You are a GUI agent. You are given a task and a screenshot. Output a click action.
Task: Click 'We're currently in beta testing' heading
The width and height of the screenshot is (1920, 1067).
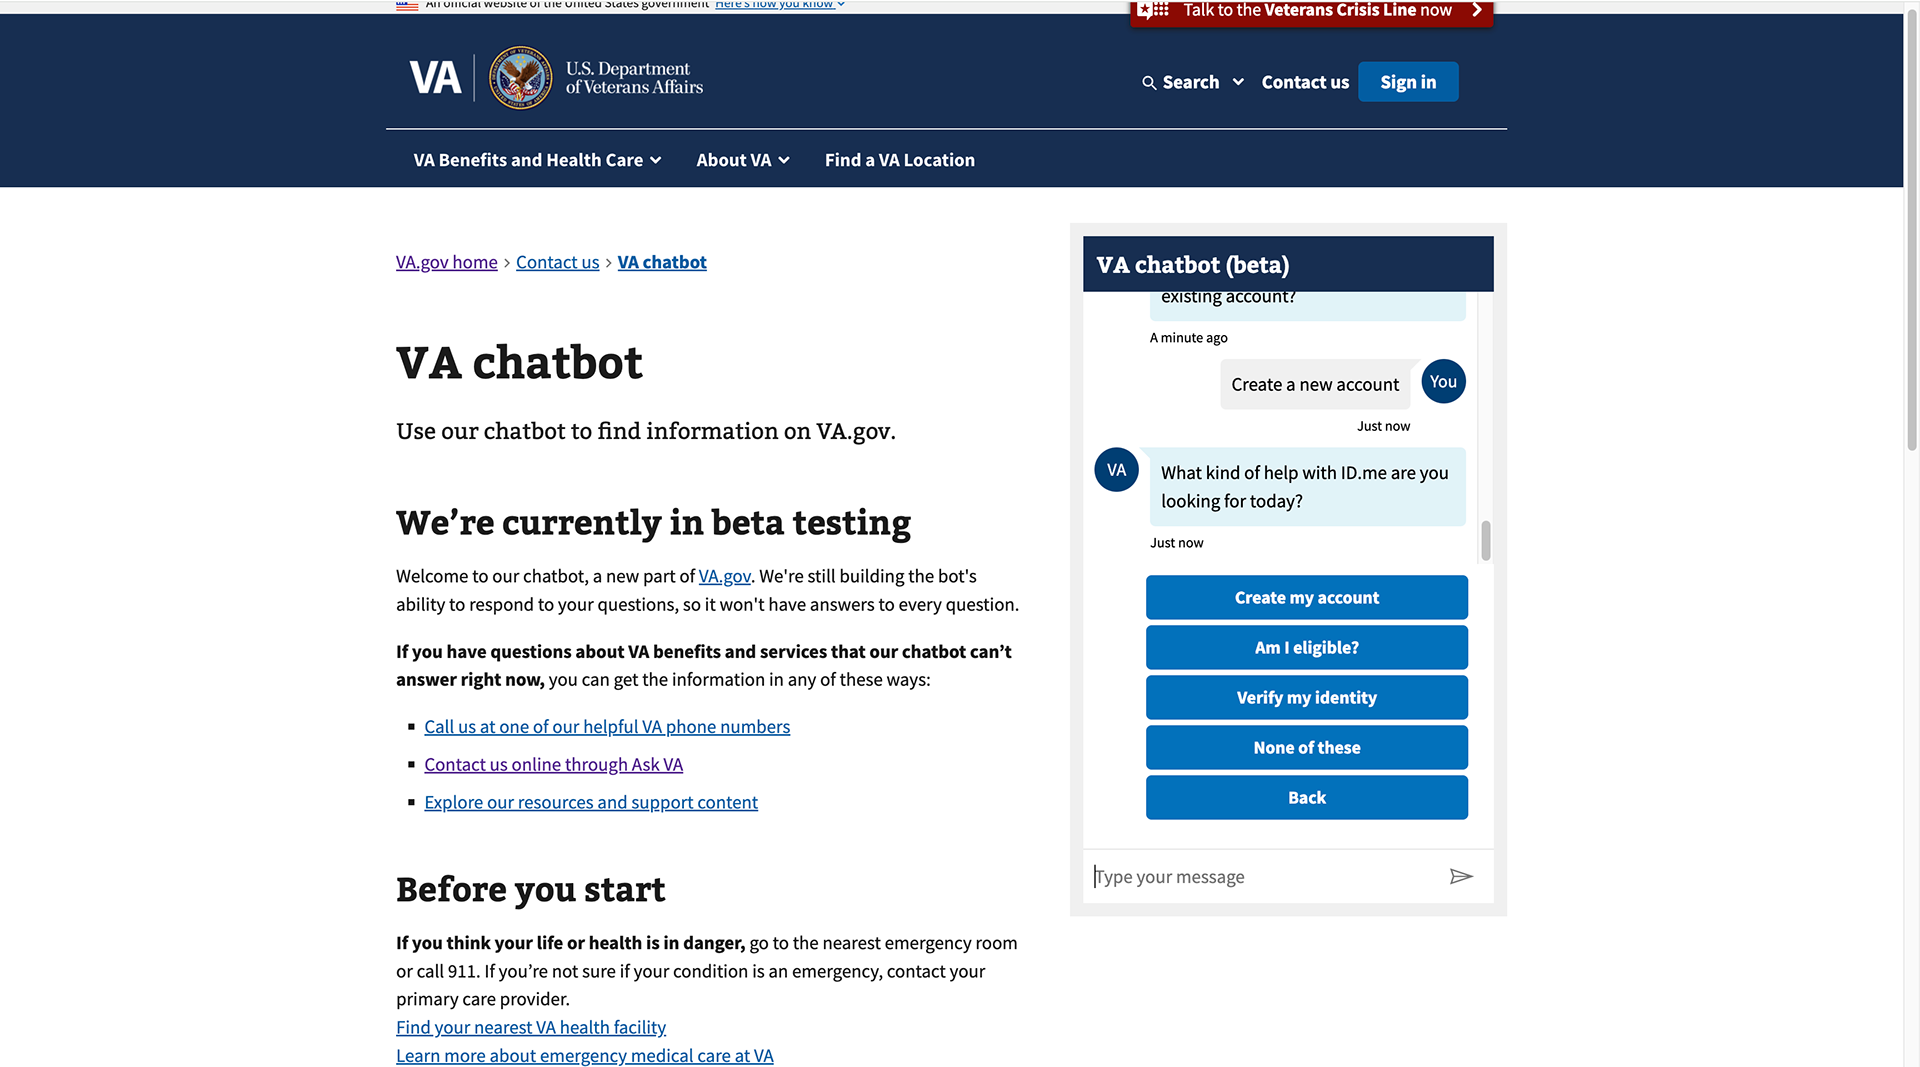point(653,523)
